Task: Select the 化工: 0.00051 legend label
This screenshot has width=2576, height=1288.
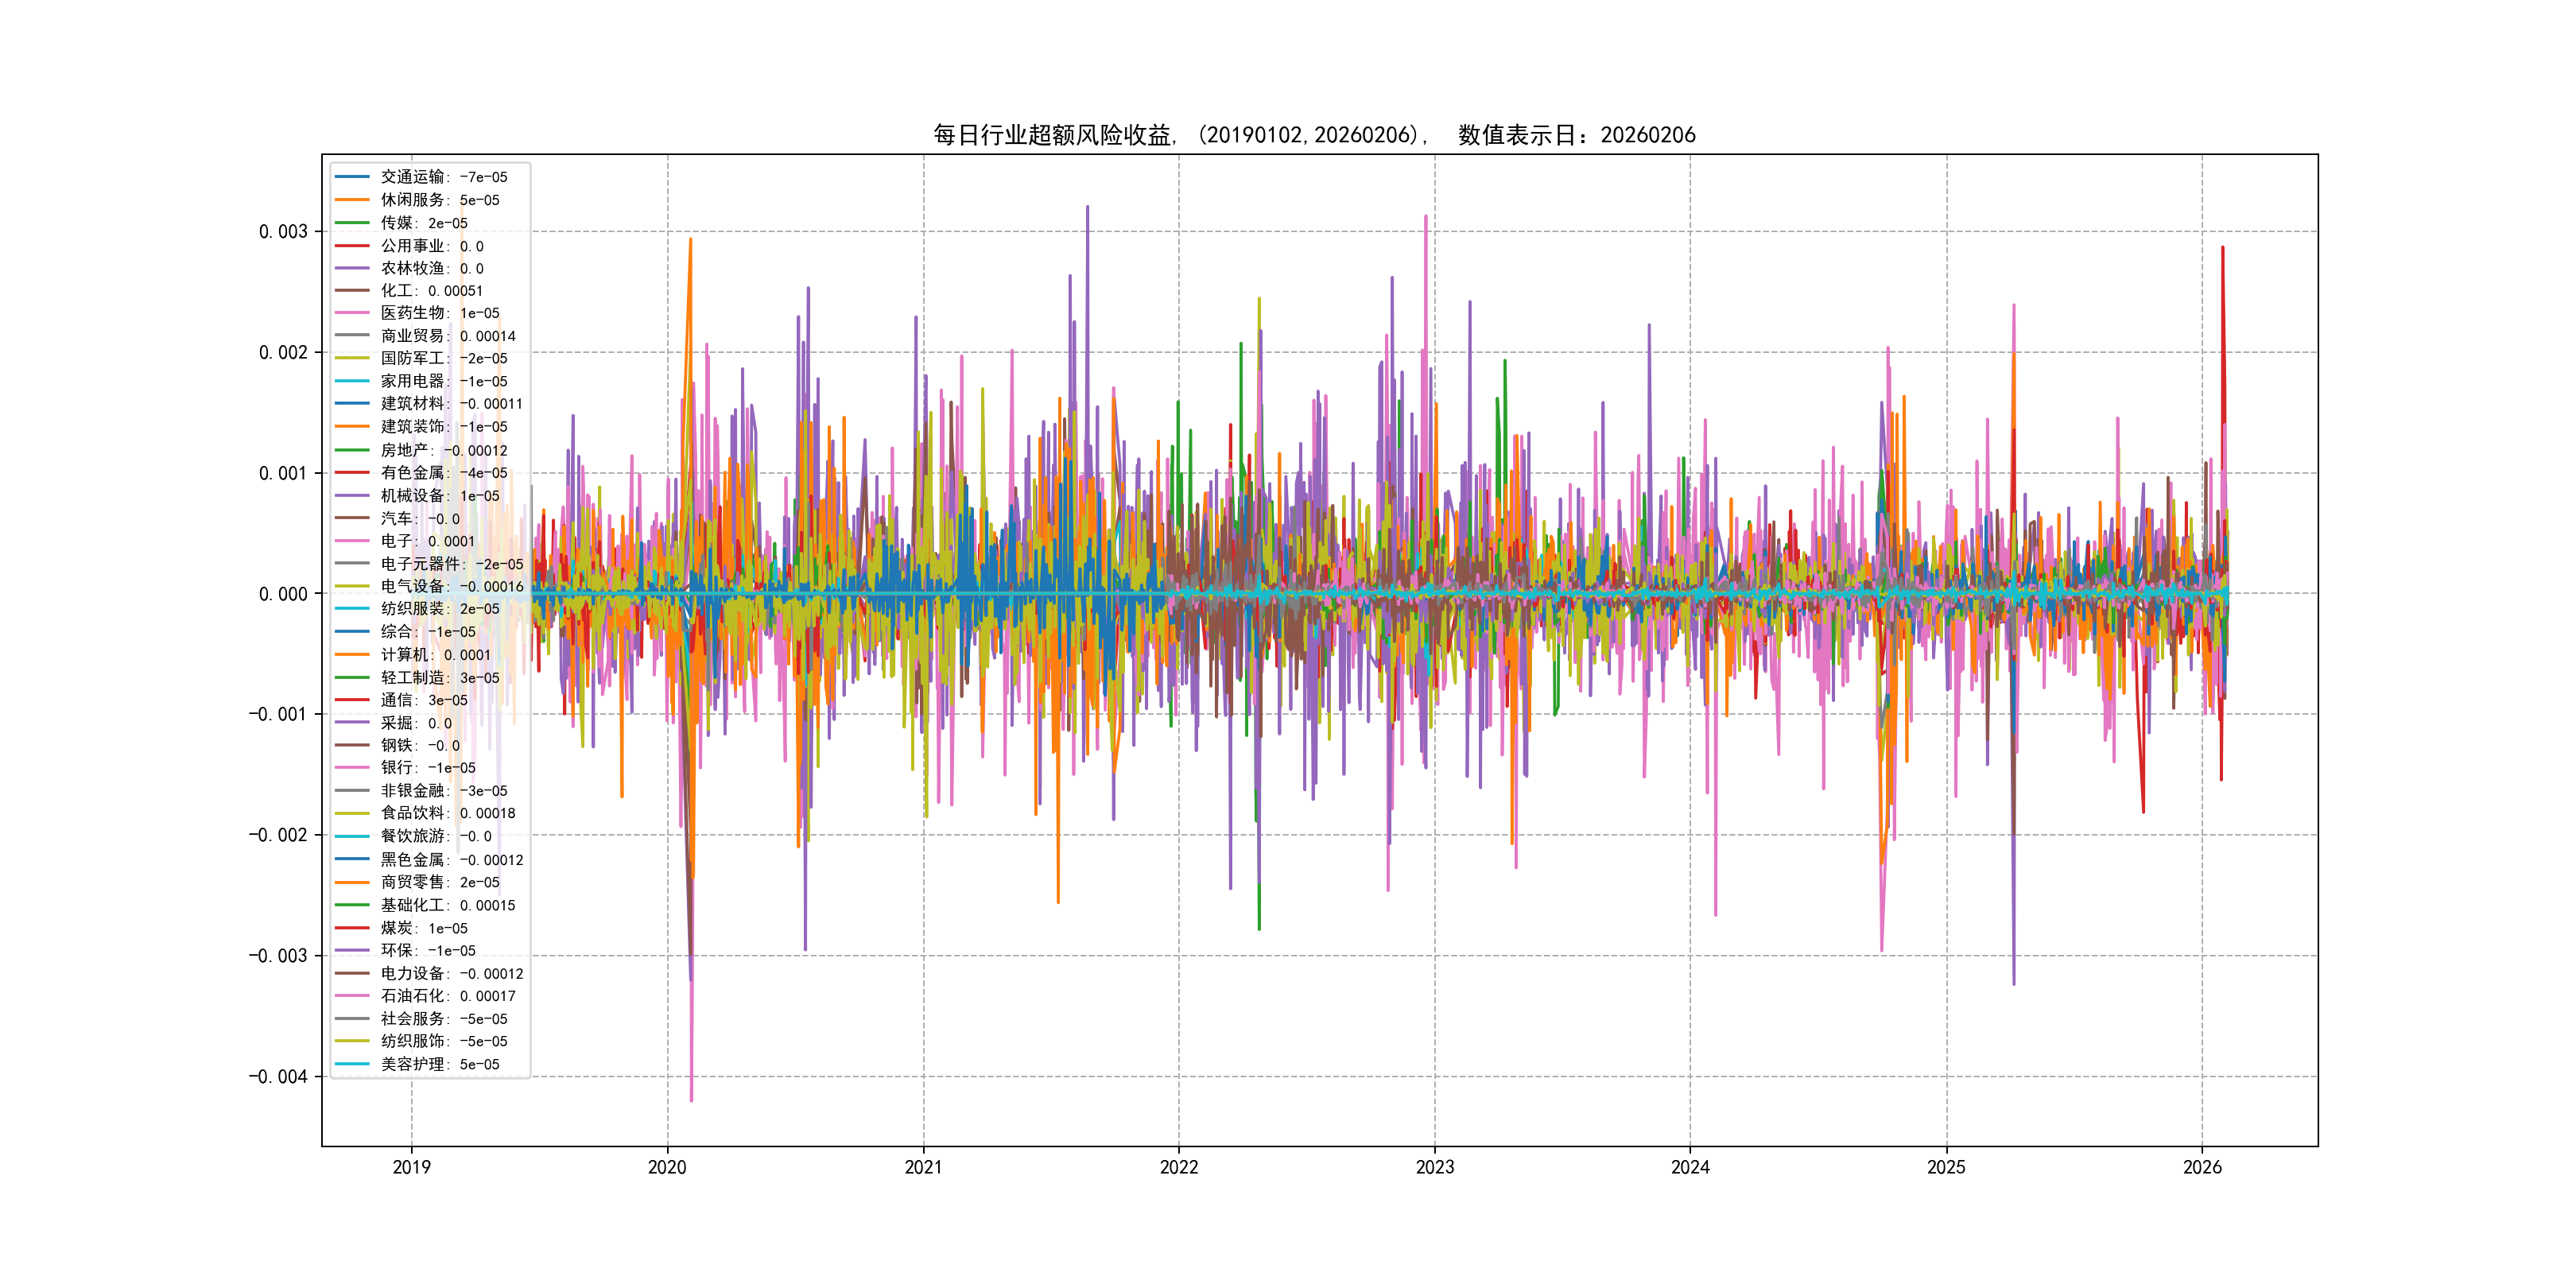Action: [x=431, y=291]
